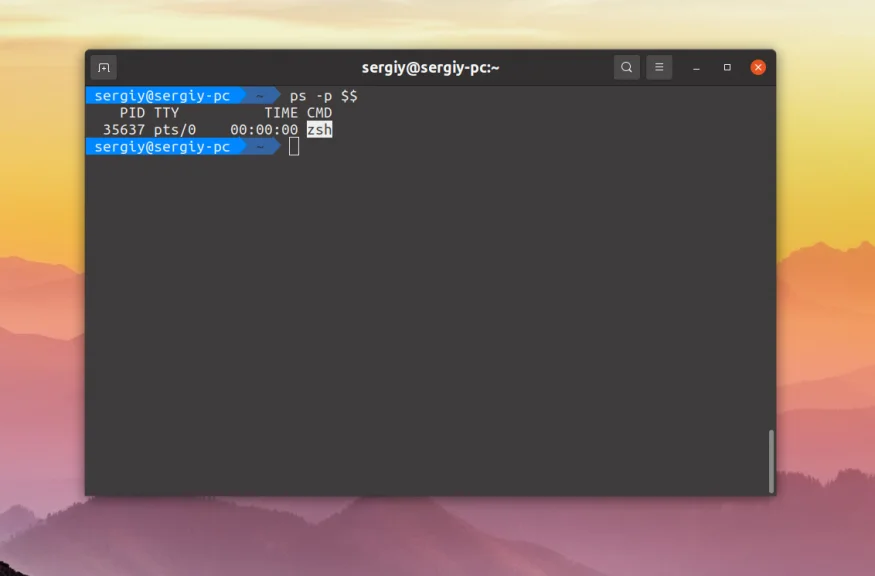Click the TIME column value 00:00:00
Viewport: 875px width, 576px height.
[x=266, y=129]
